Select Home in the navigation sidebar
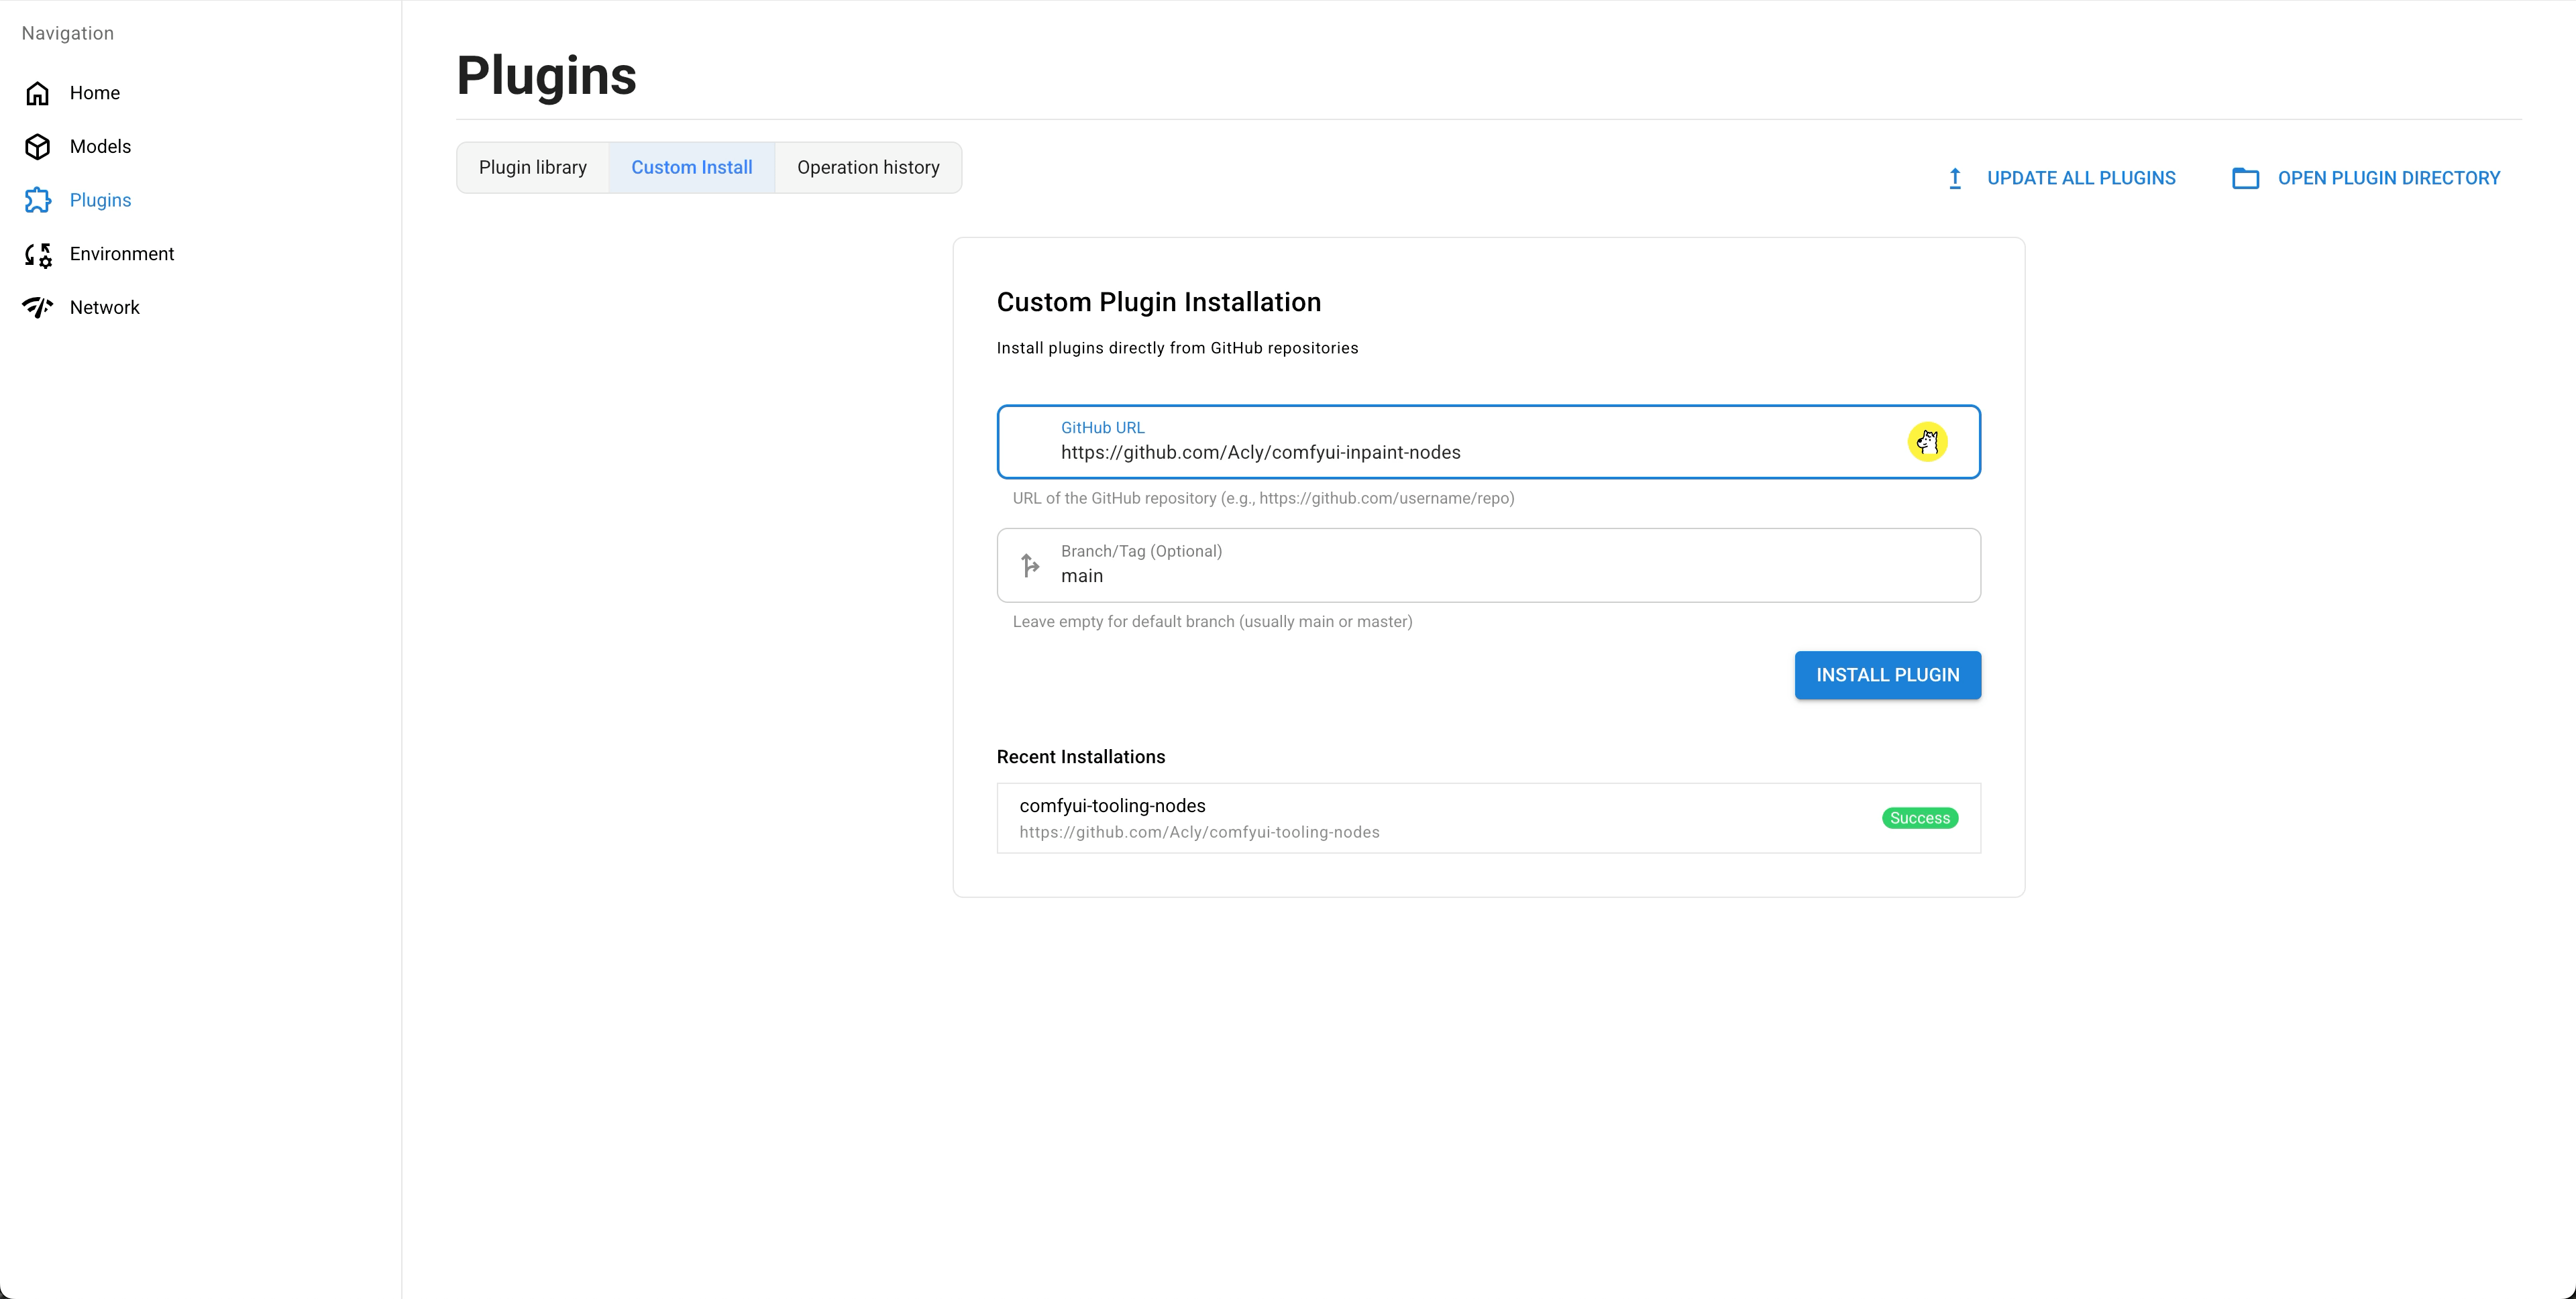This screenshot has width=2576, height=1299. 95,92
